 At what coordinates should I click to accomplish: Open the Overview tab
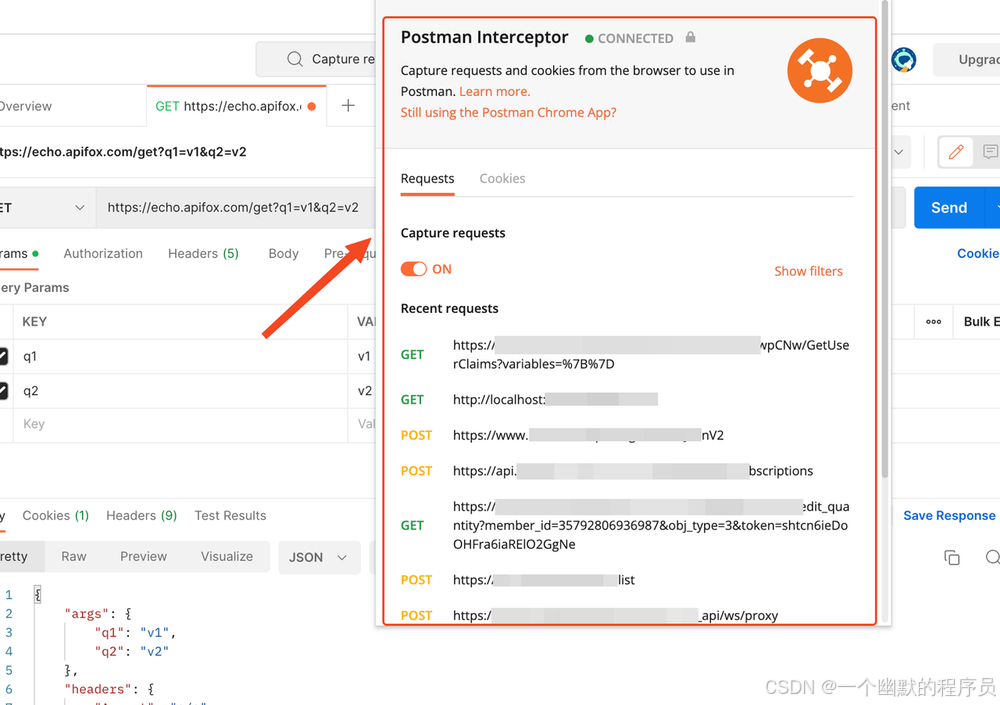(26, 107)
